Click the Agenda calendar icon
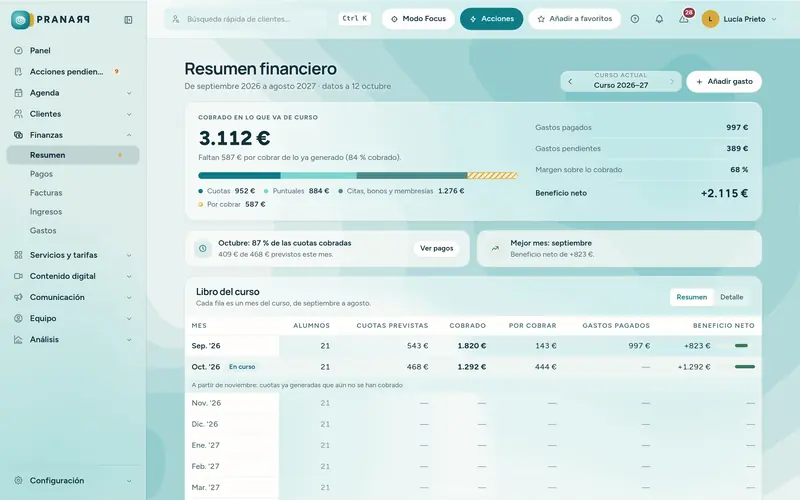 point(18,93)
